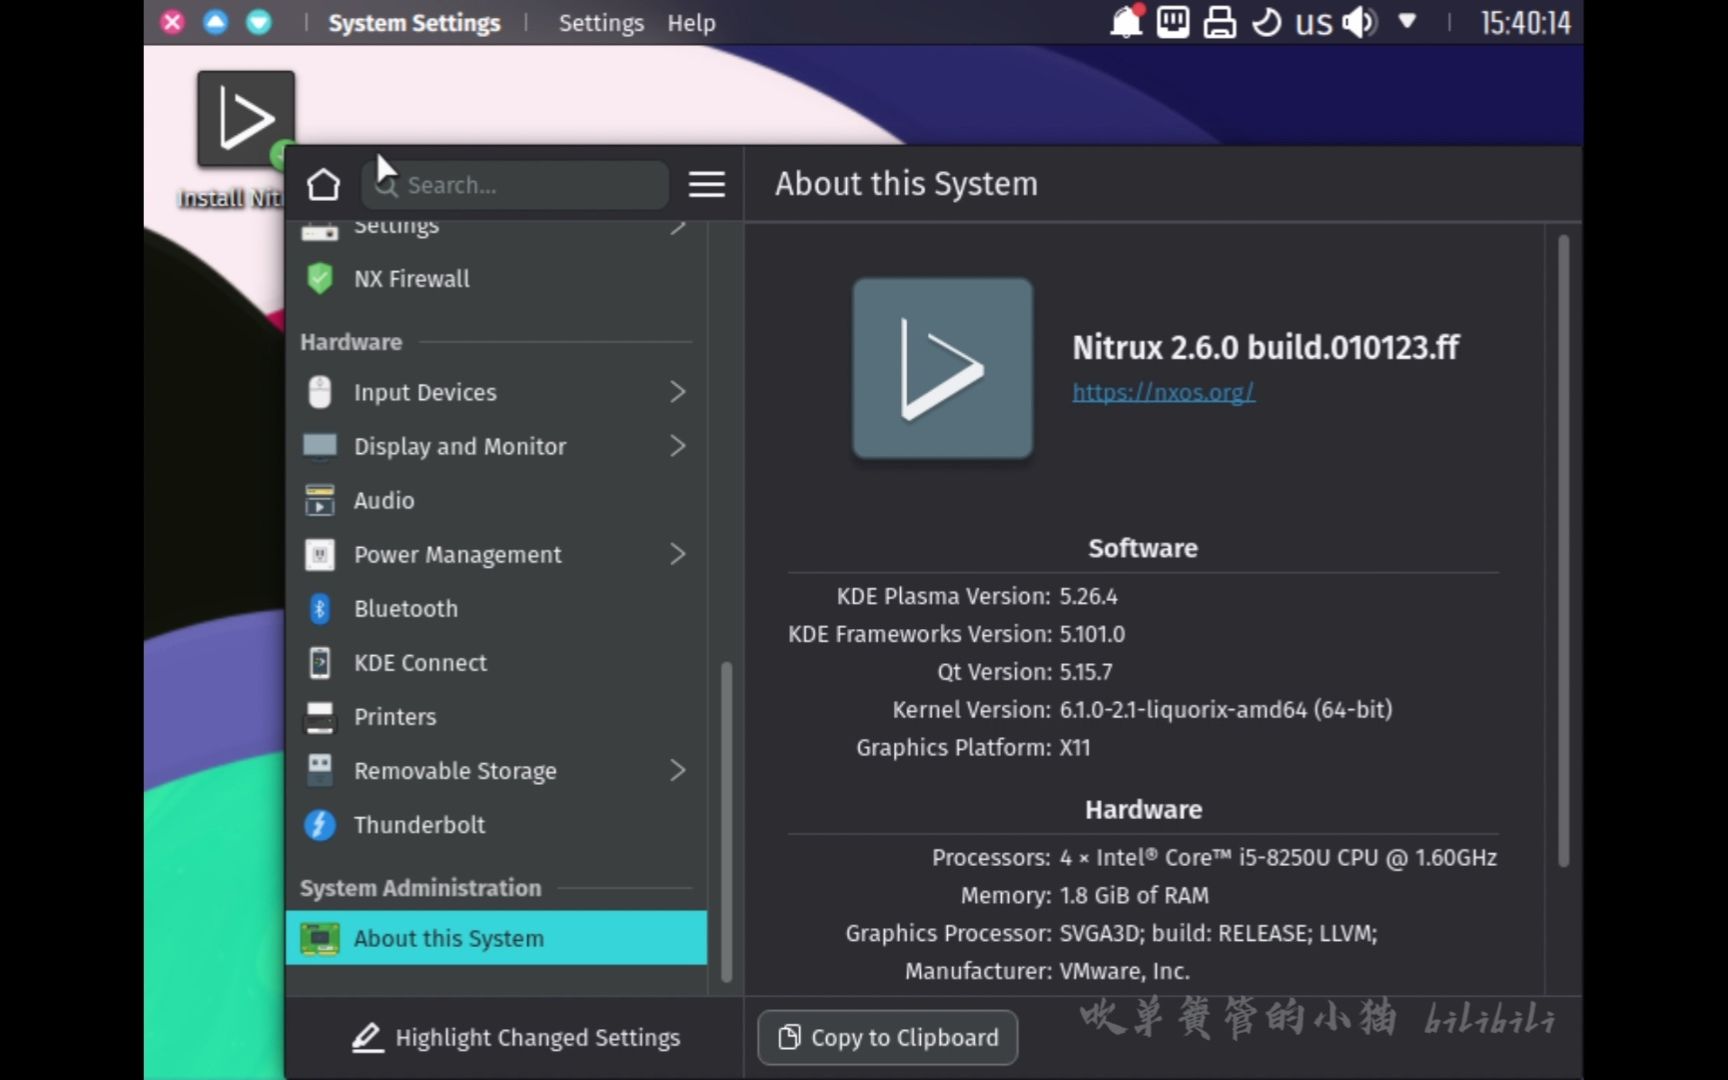Expand the hidden system tray arrow
This screenshot has height=1080, width=1728.
[x=1407, y=21]
